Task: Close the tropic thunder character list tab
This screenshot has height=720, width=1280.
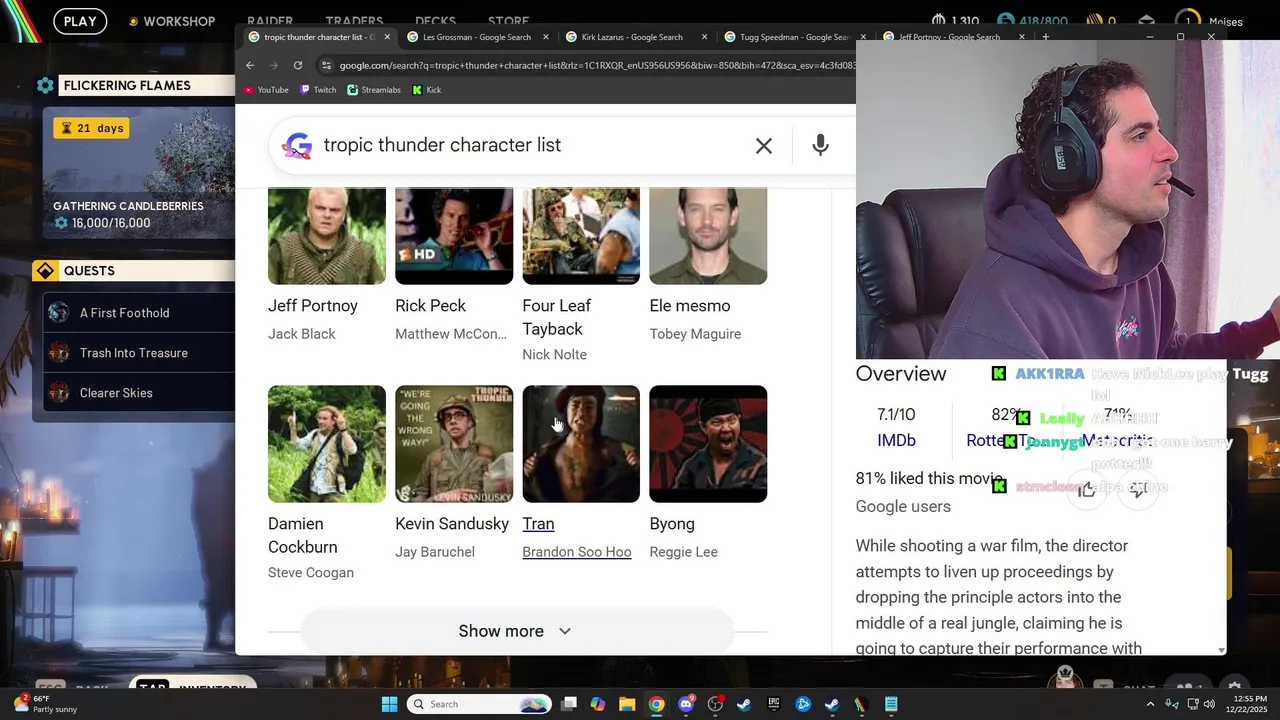Action: (x=387, y=37)
